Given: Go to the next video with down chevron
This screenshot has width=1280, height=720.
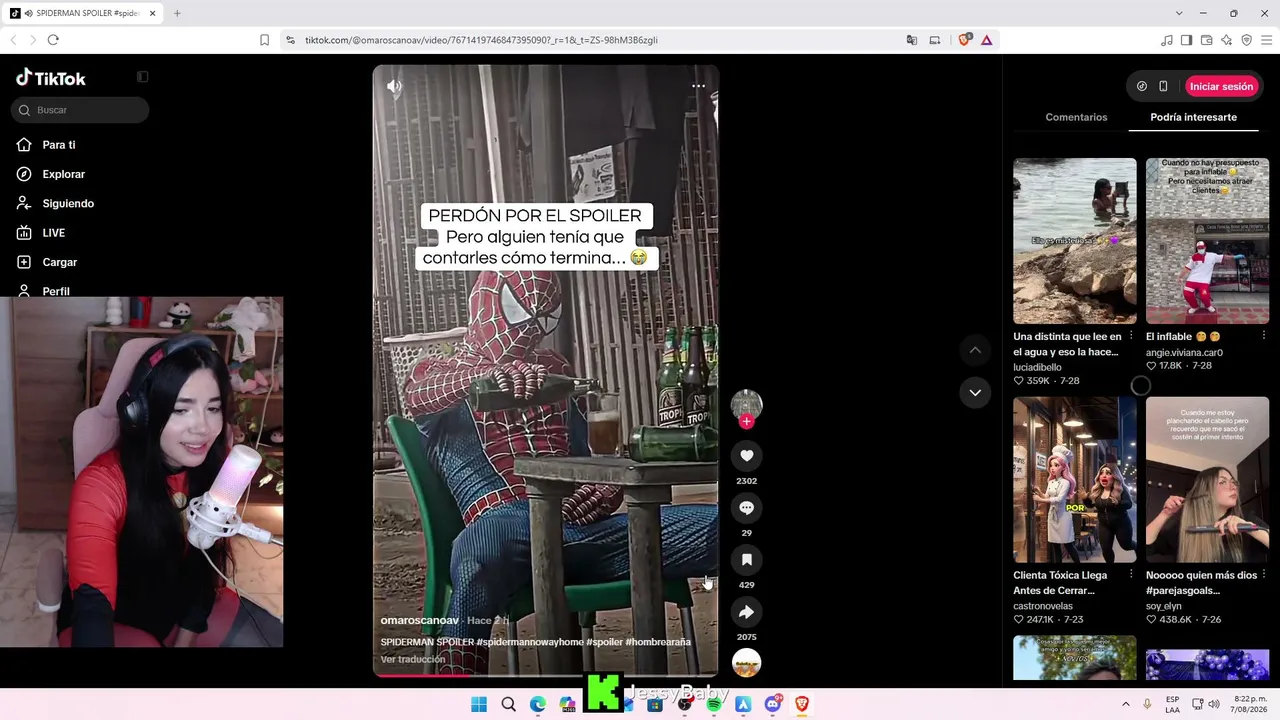Looking at the screenshot, I should point(975,393).
